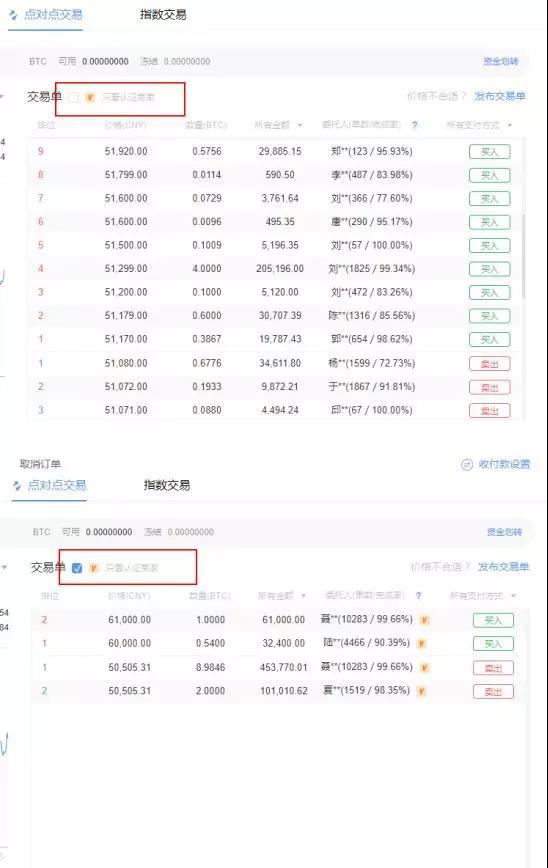Click the 收付款设置 circular settings icon

[467, 464]
